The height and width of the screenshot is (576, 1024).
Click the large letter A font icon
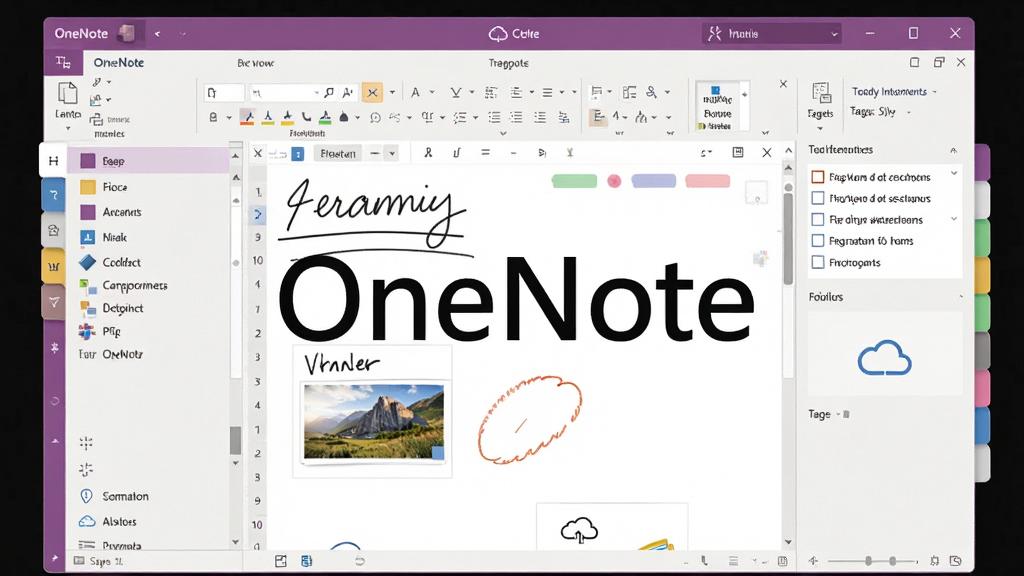click(x=415, y=93)
